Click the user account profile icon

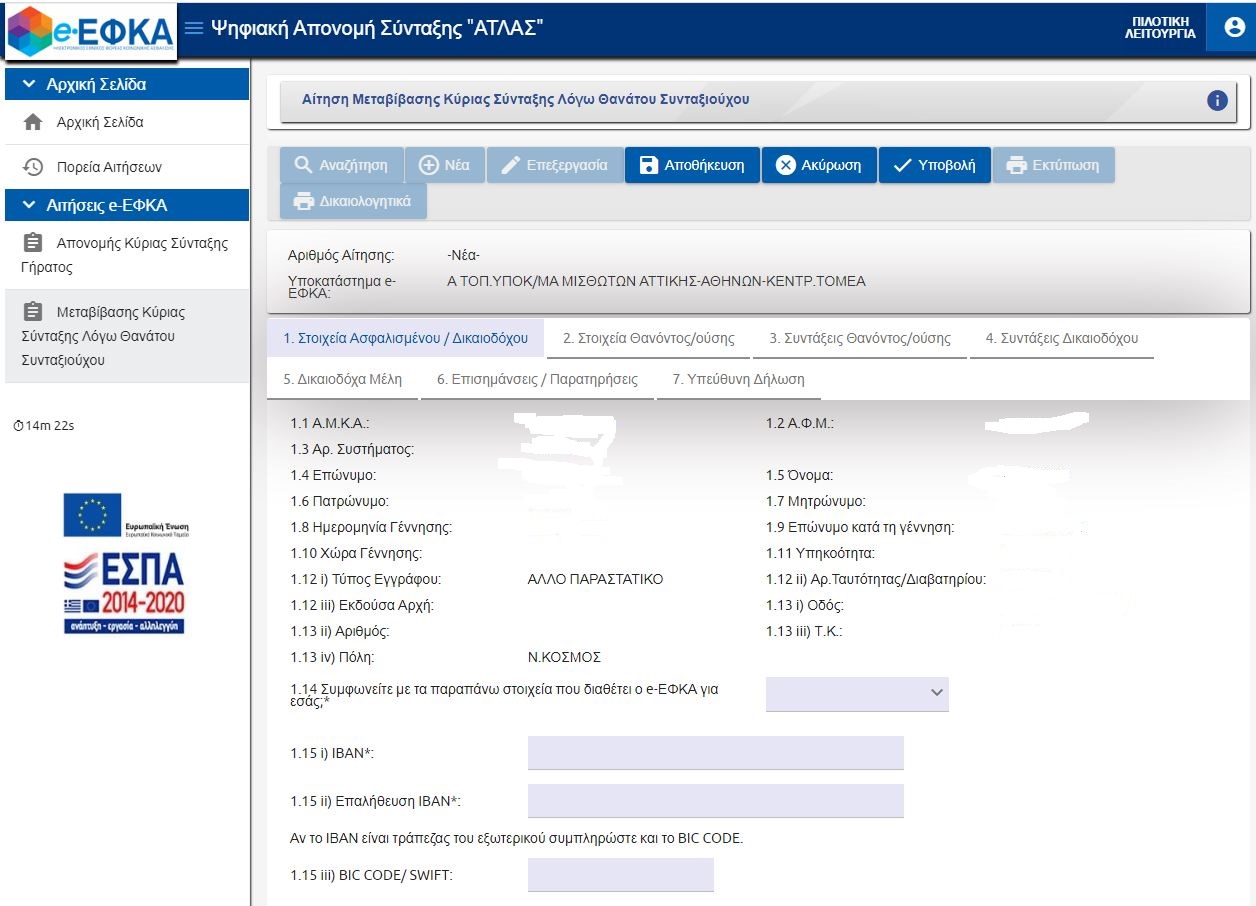pos(1229,27)
